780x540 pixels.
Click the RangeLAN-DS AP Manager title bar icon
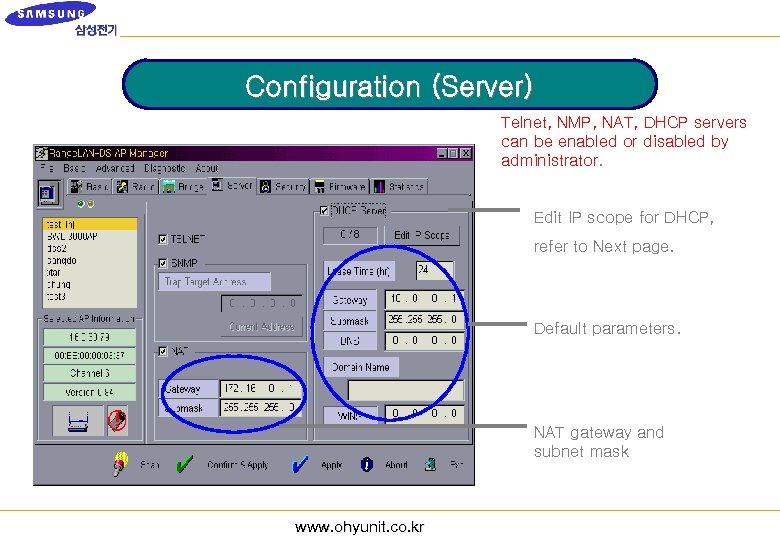point(41,153)
